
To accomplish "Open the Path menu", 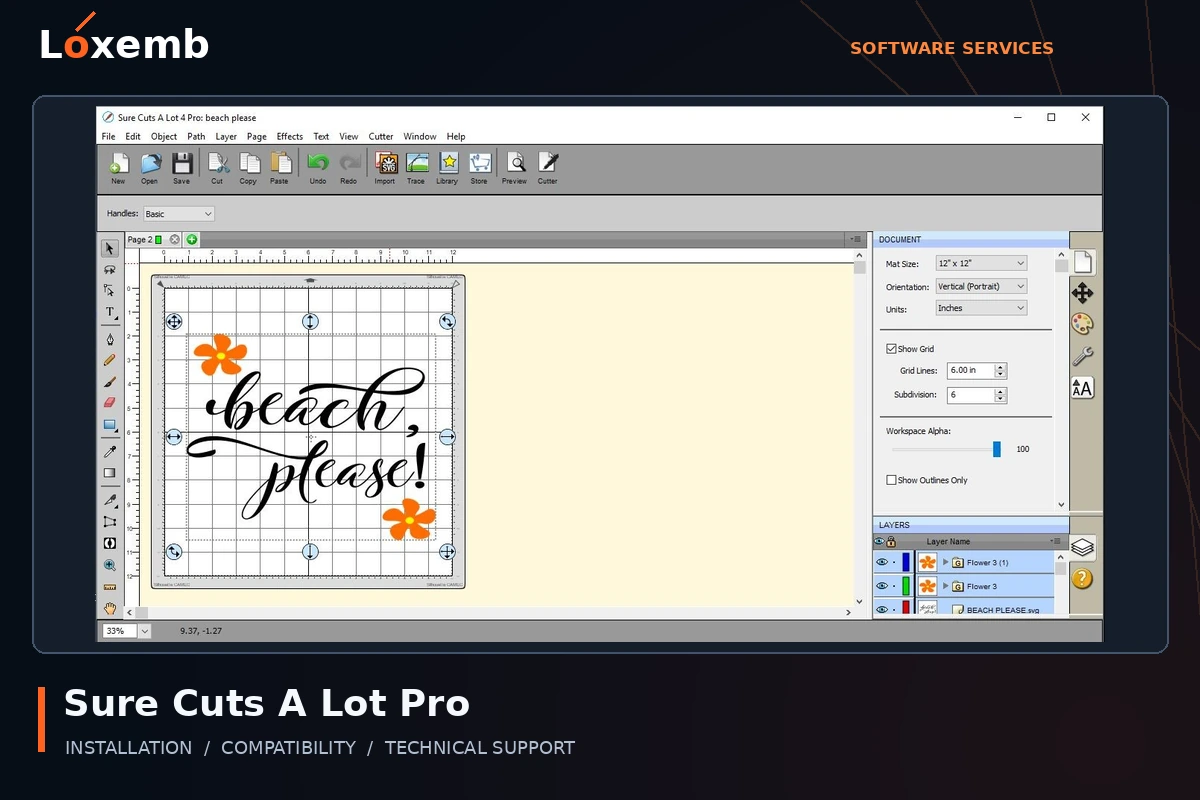I will pos(196,136).
